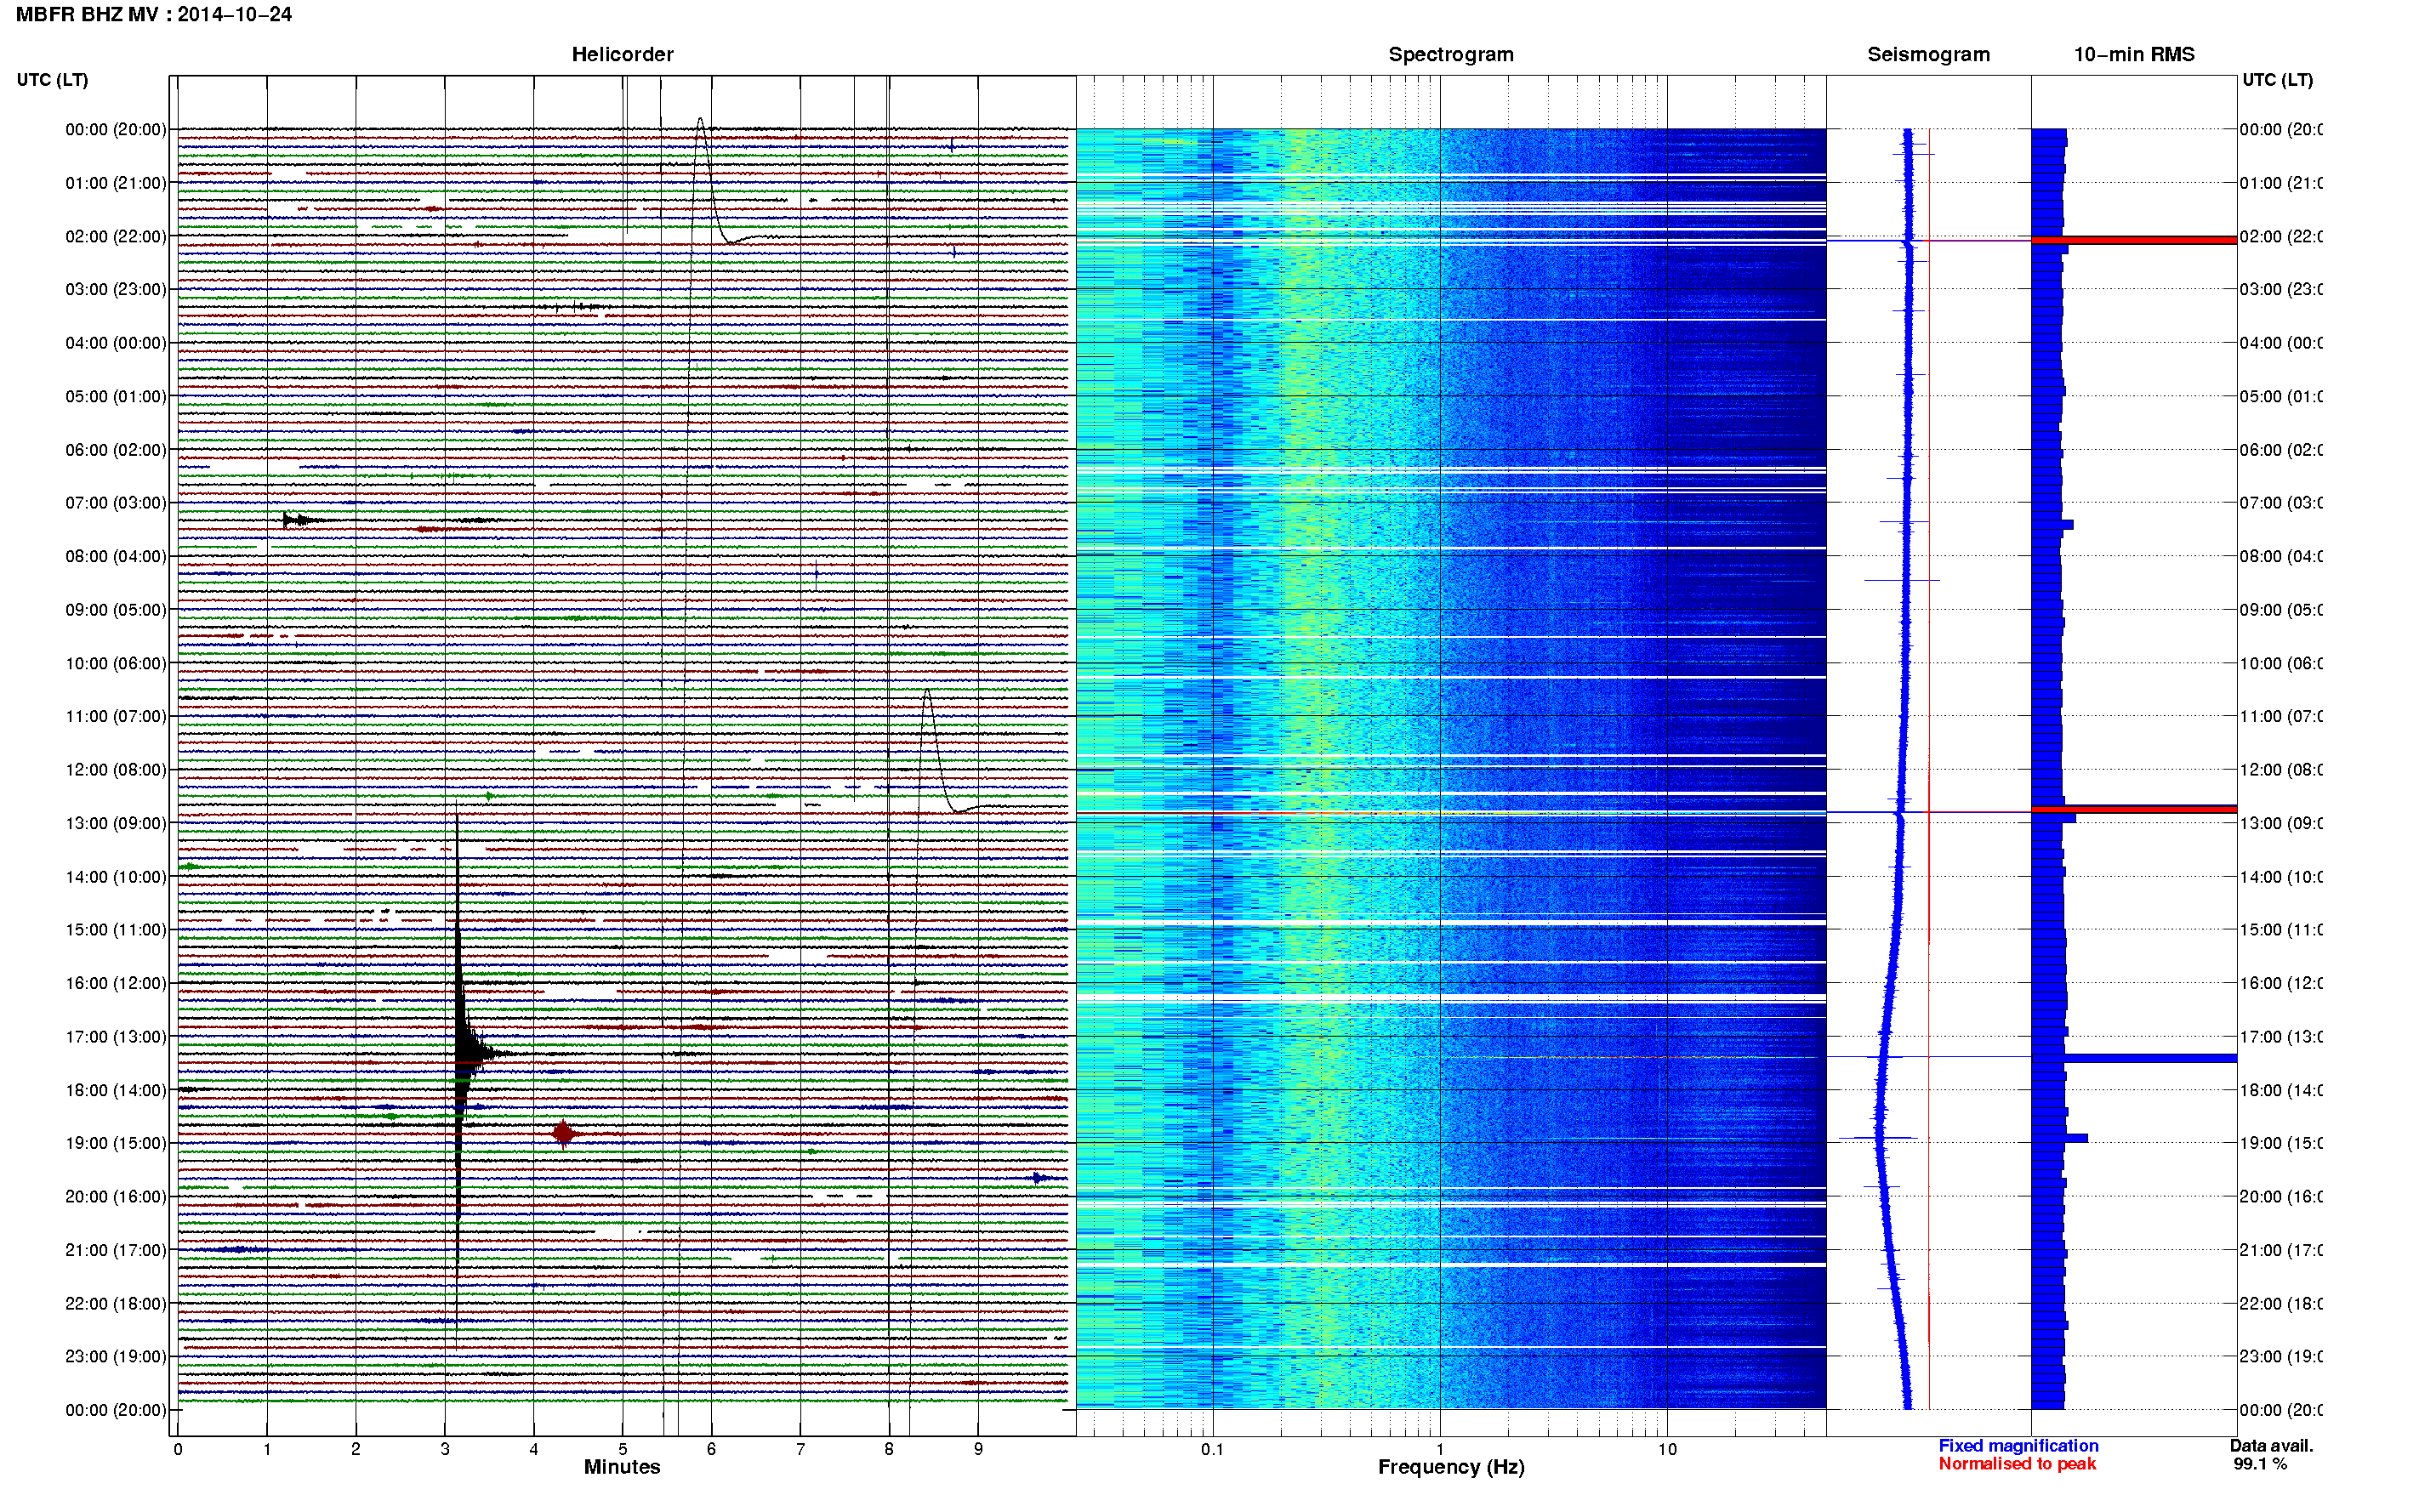Select the 'Helicorder' panel heading
Viewport: 2419px width, 1512px height.
tap(622, 54)
